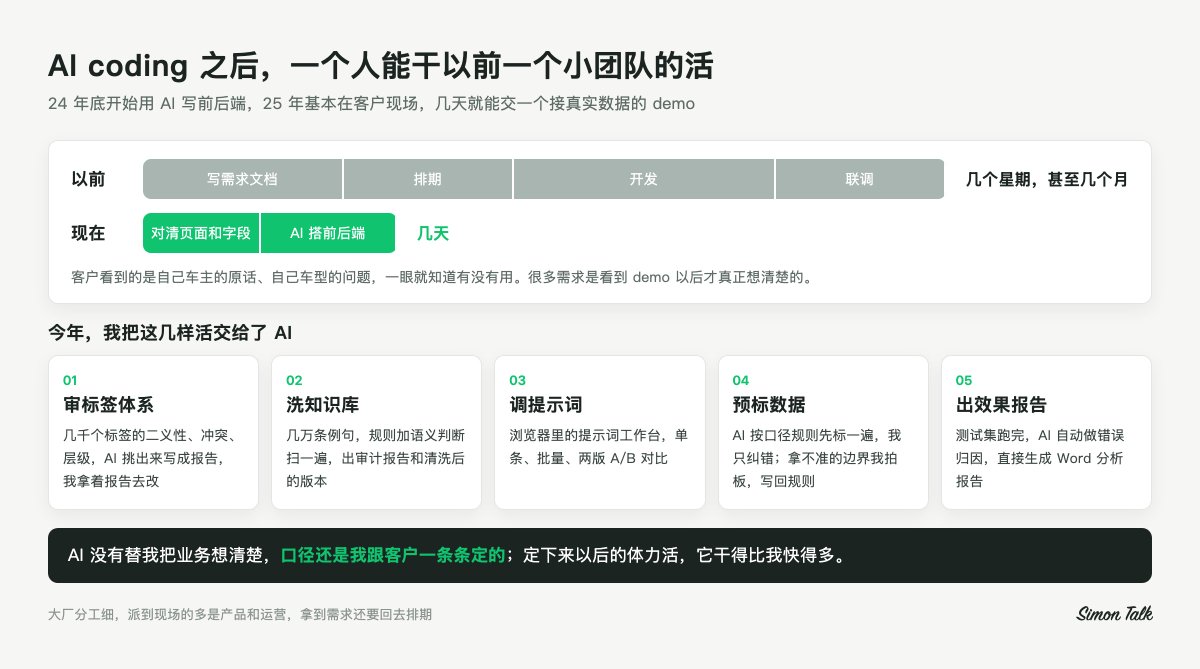Click the '01' card number
Screen dimensions: 1200x669
tap(70, 381)
